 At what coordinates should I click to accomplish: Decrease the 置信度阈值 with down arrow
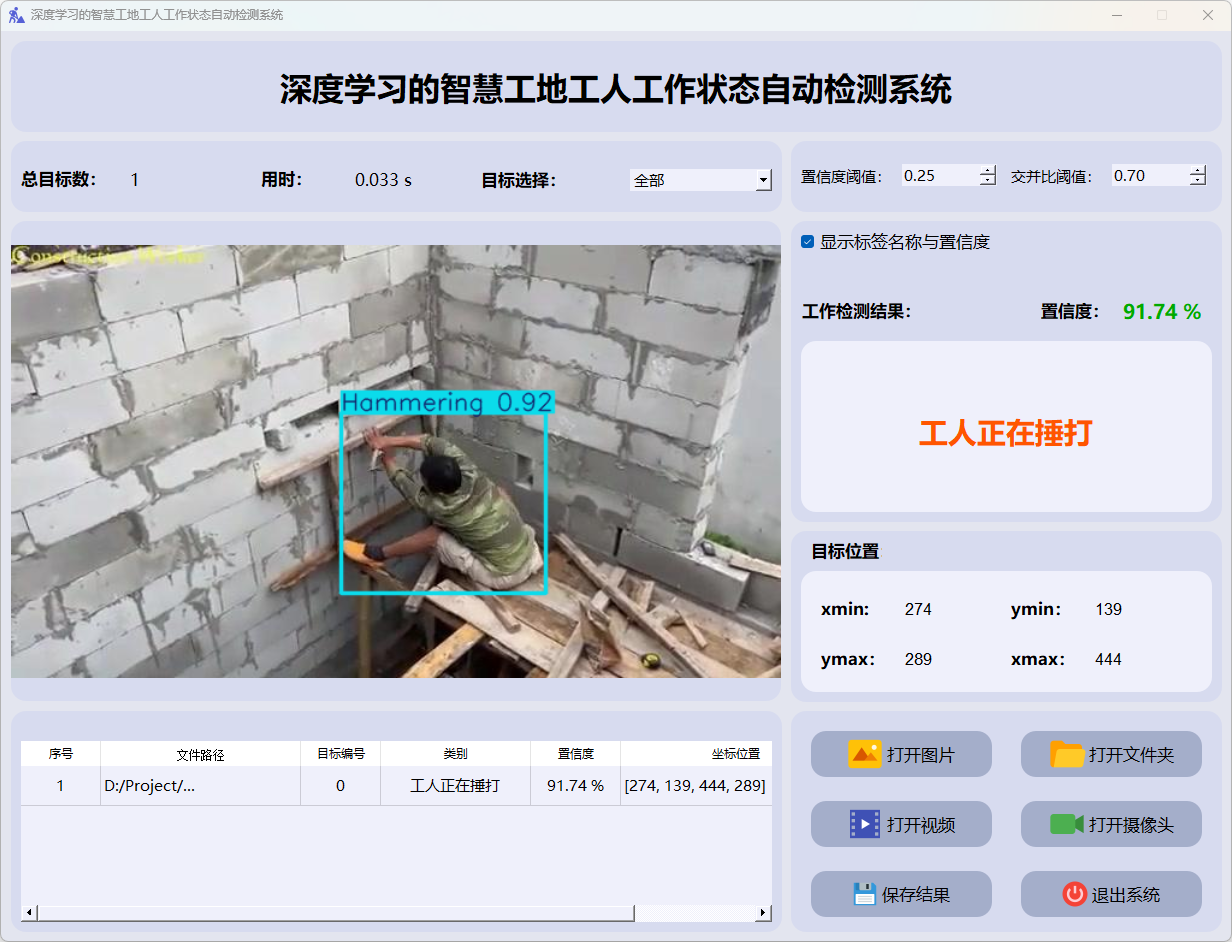(x=988, y=181)
